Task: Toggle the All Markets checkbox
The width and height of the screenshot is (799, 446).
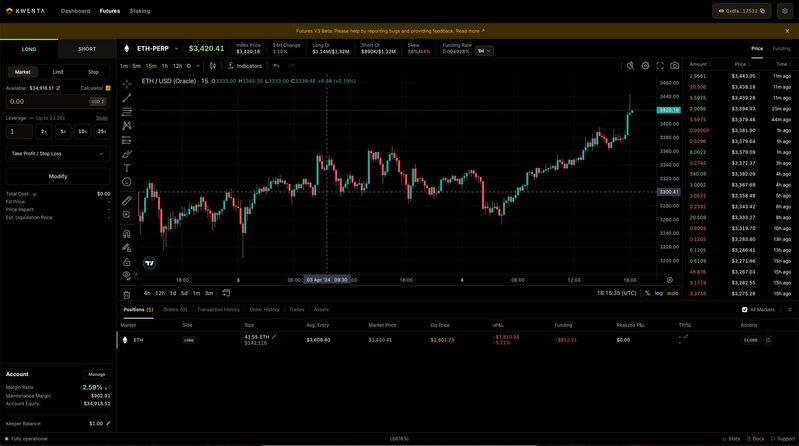Action: coord(744,309)
